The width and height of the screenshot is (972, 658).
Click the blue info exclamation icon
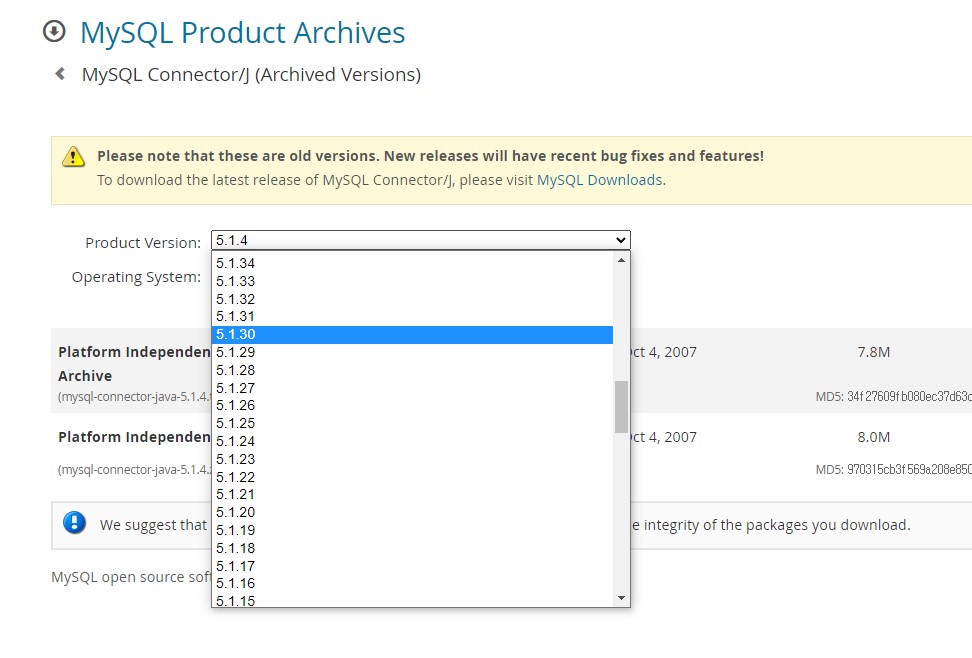(74, 523)
